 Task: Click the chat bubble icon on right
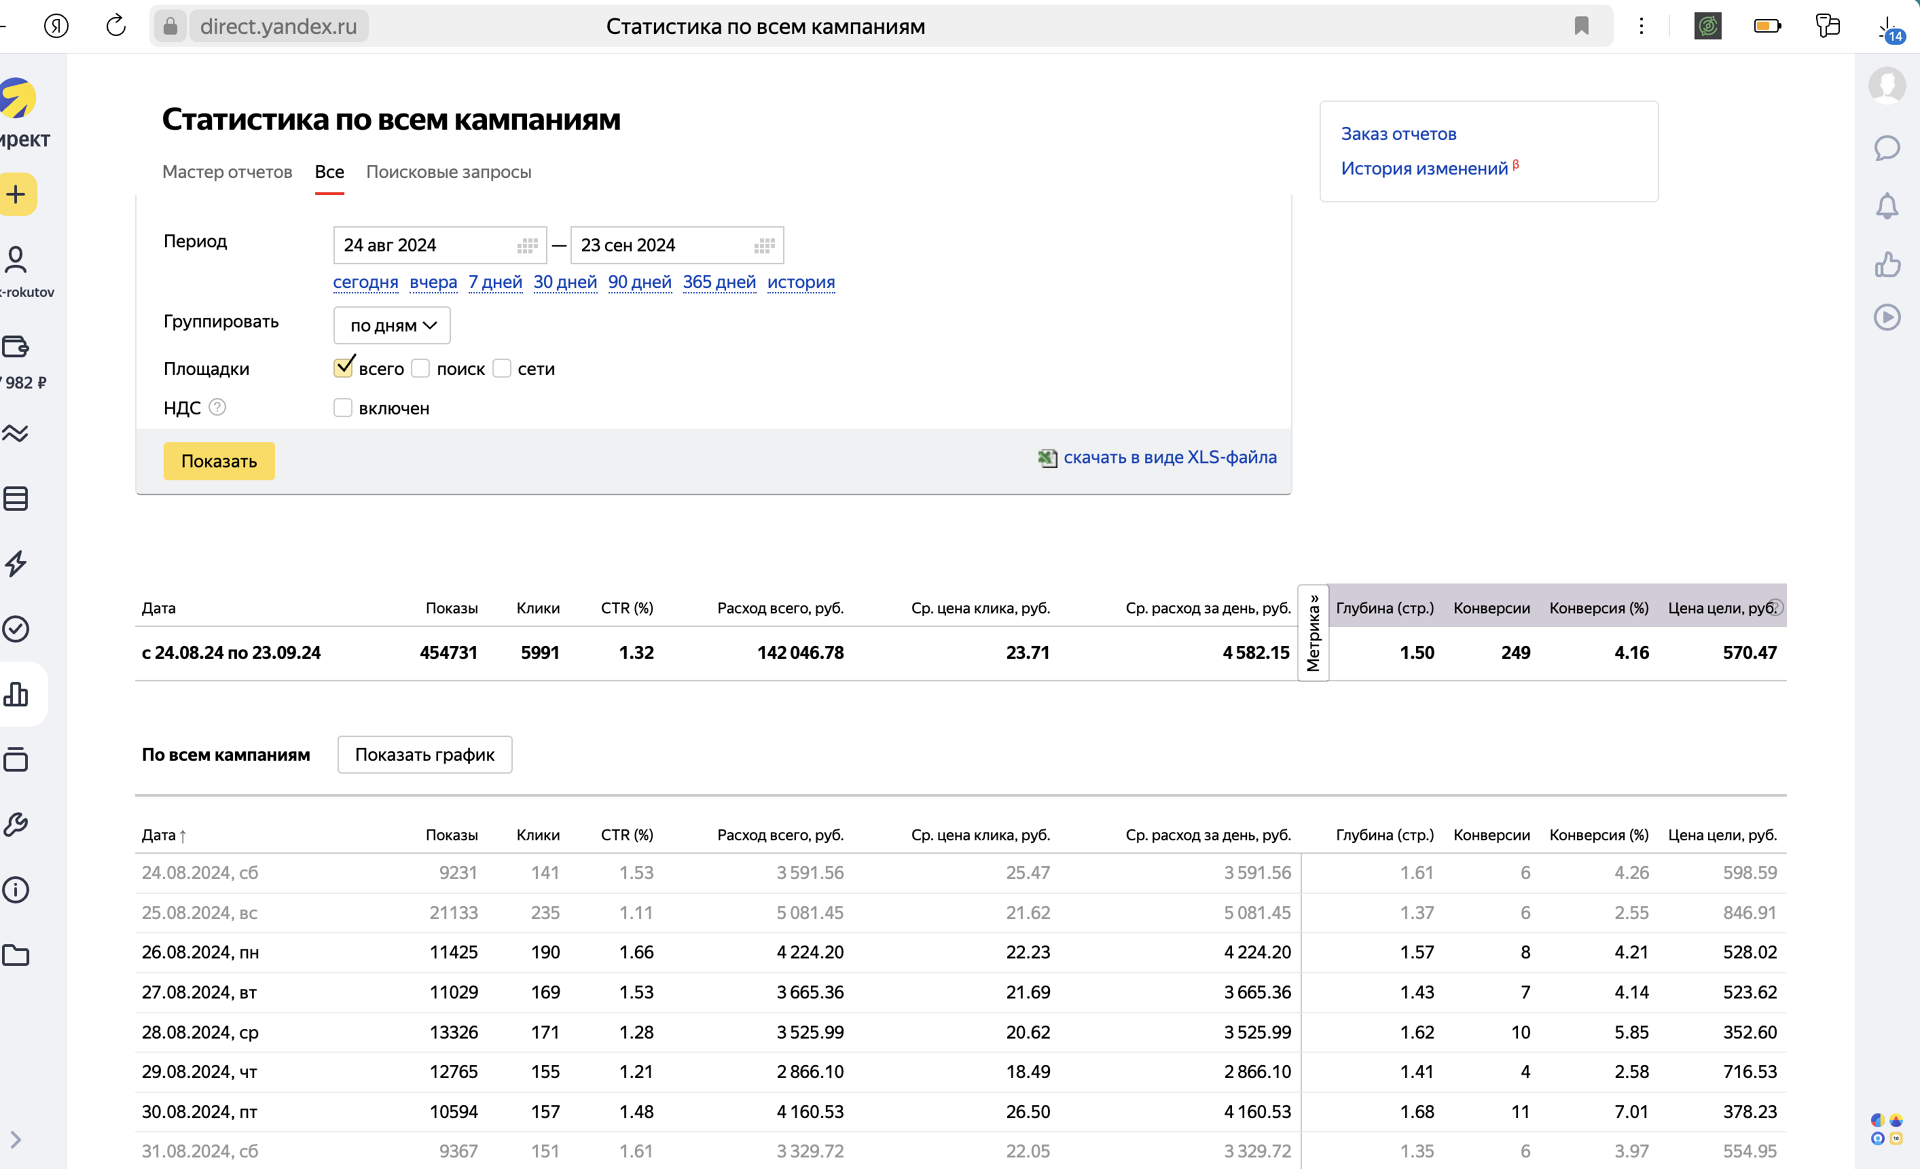click(x=1886, y=148)
